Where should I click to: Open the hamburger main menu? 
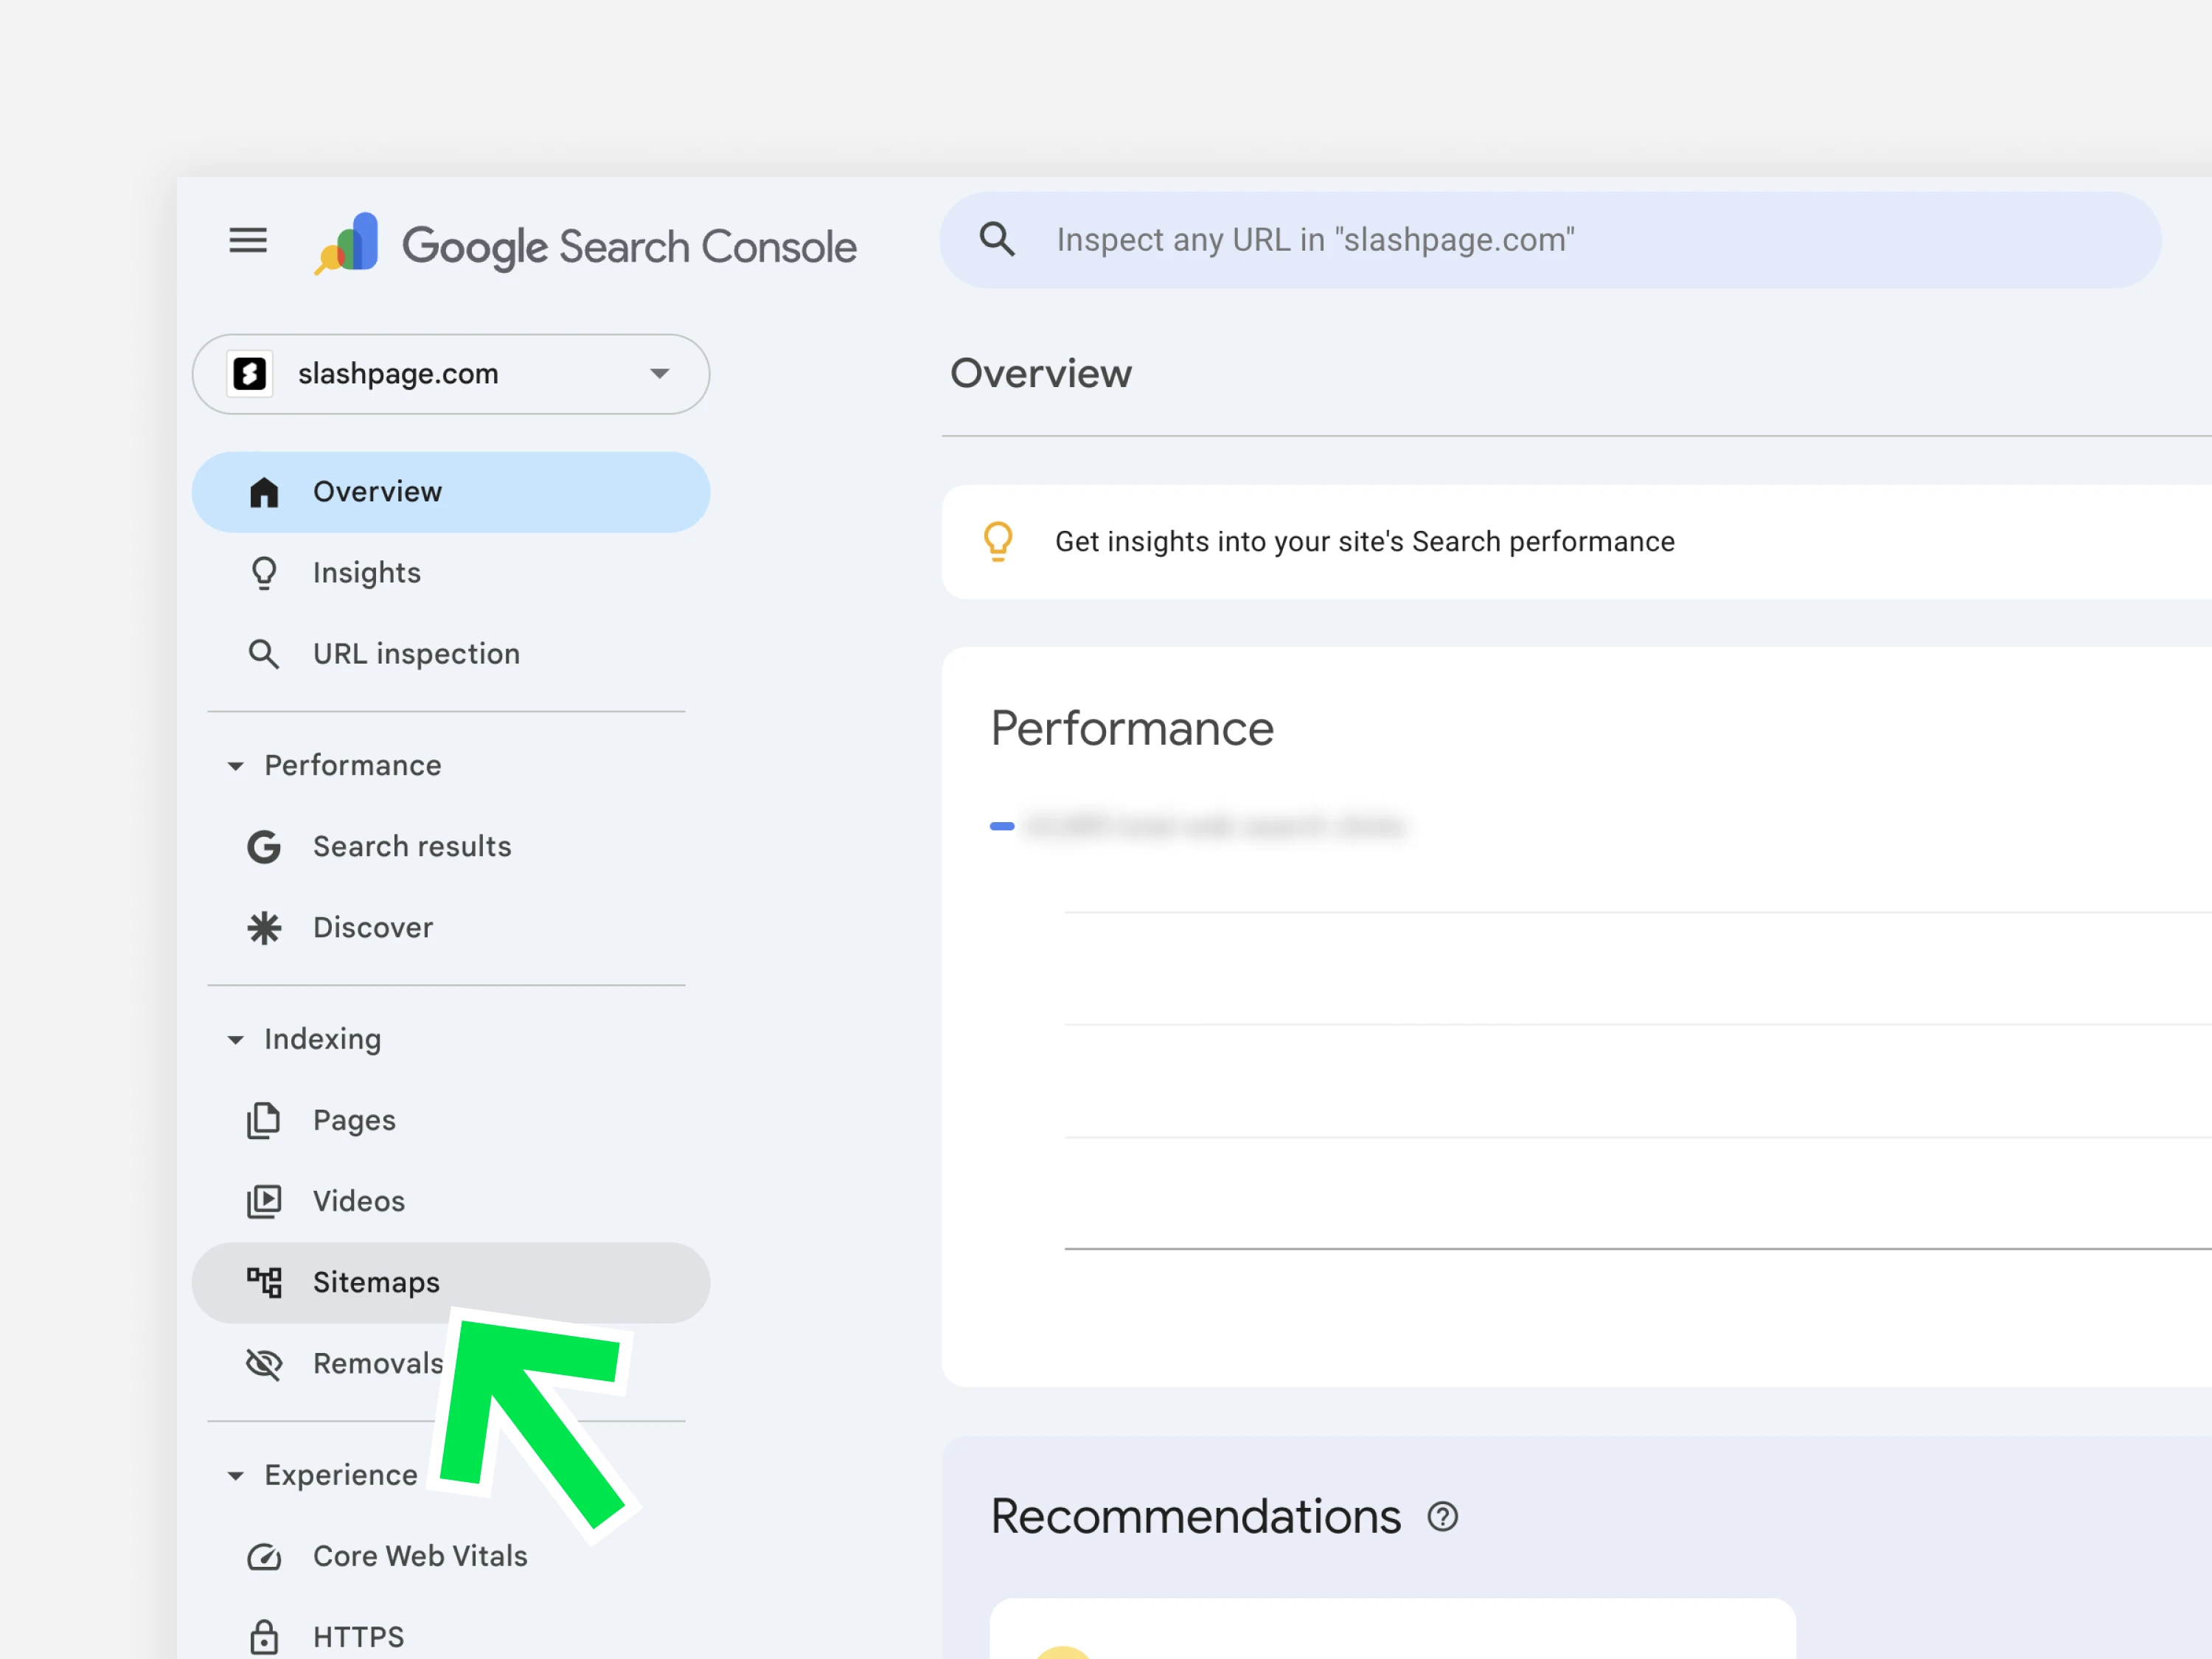248,241
